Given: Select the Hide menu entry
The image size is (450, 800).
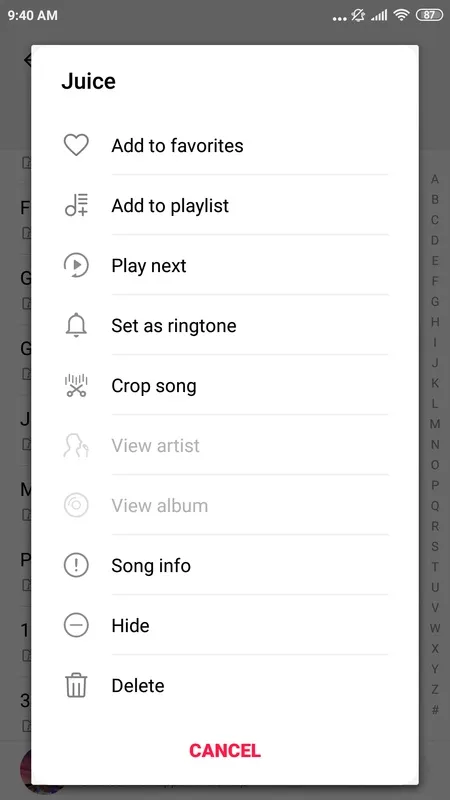Looking at the screenshot, I should tap(225, 626).
